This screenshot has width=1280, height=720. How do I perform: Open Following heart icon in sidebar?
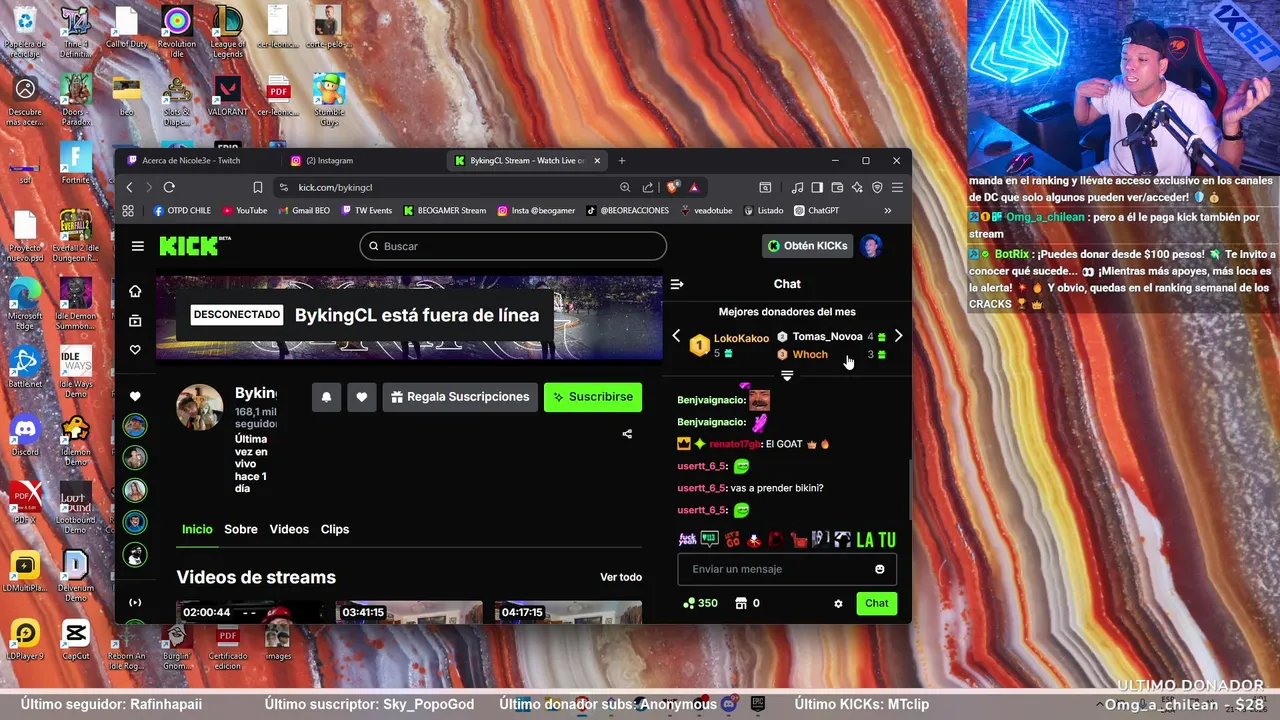[135, 350]
